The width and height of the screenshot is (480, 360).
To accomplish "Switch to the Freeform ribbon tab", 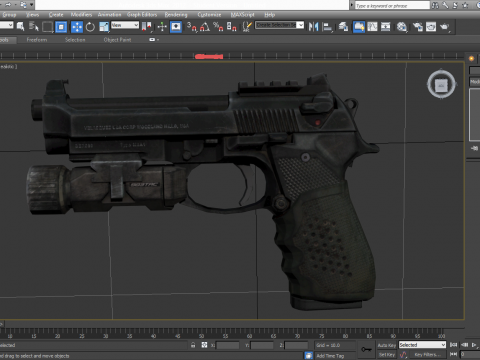I will point(37,40).
